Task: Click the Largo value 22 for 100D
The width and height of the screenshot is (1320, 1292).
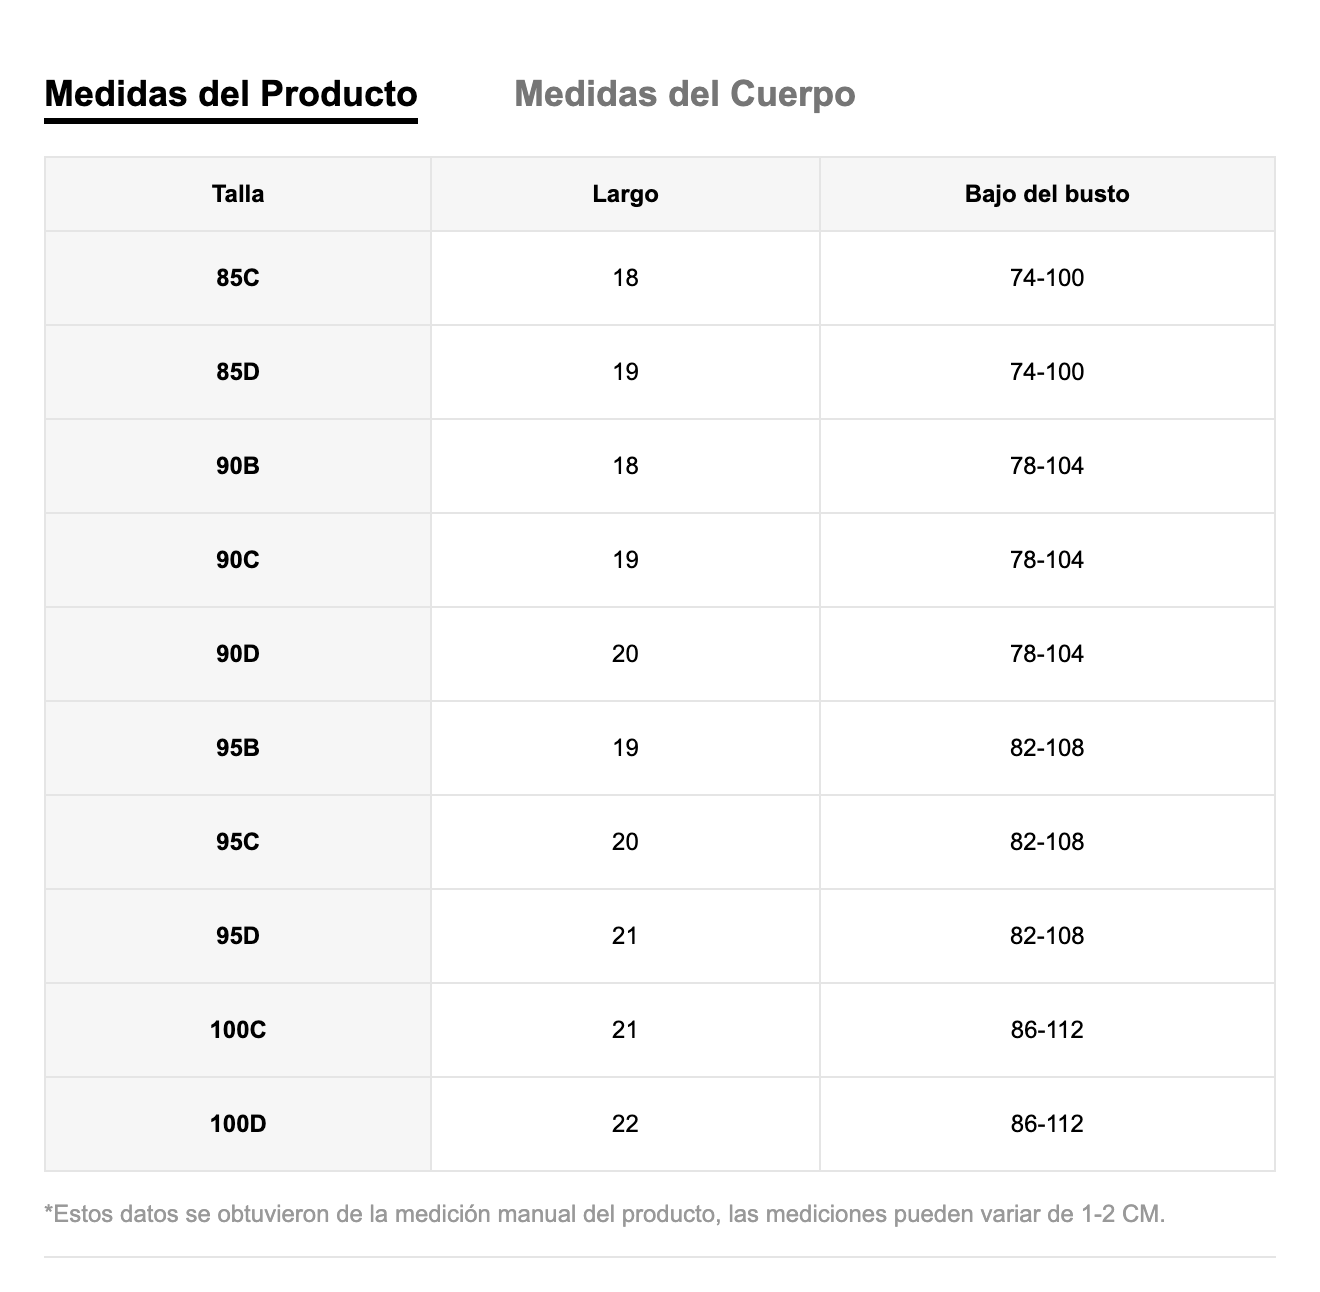Action: [x=625, y=1124]
